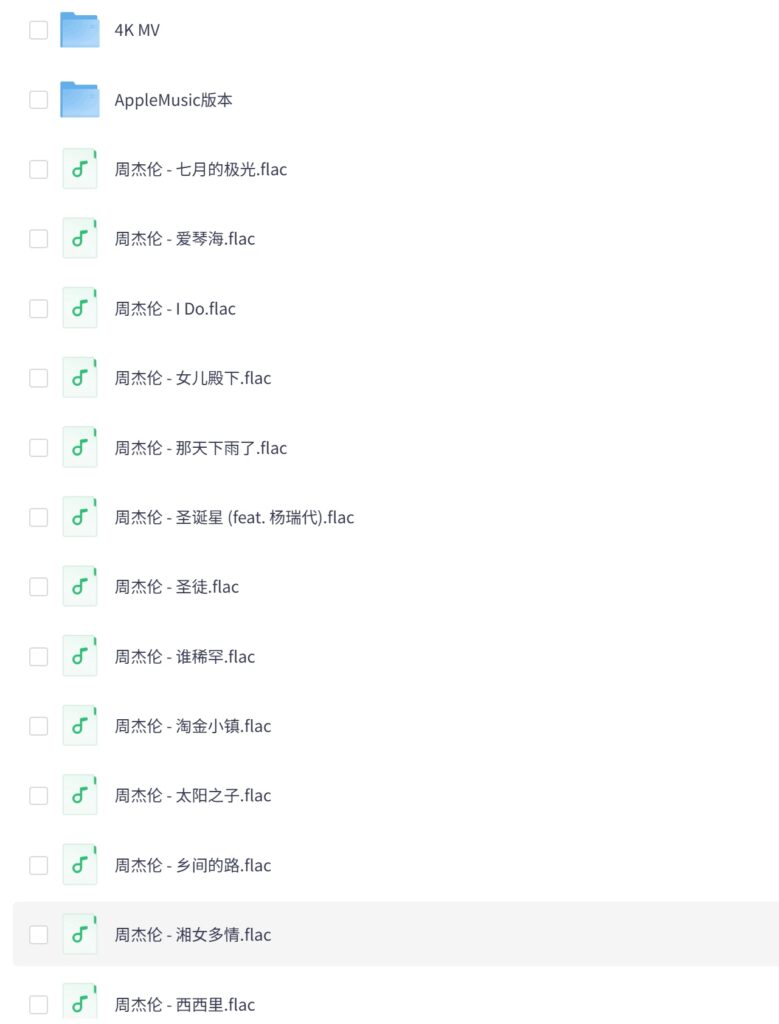Tick the checkbox for 4K MV folder
The width and height of the screenshot is (779, 1024).
point(38,30)
